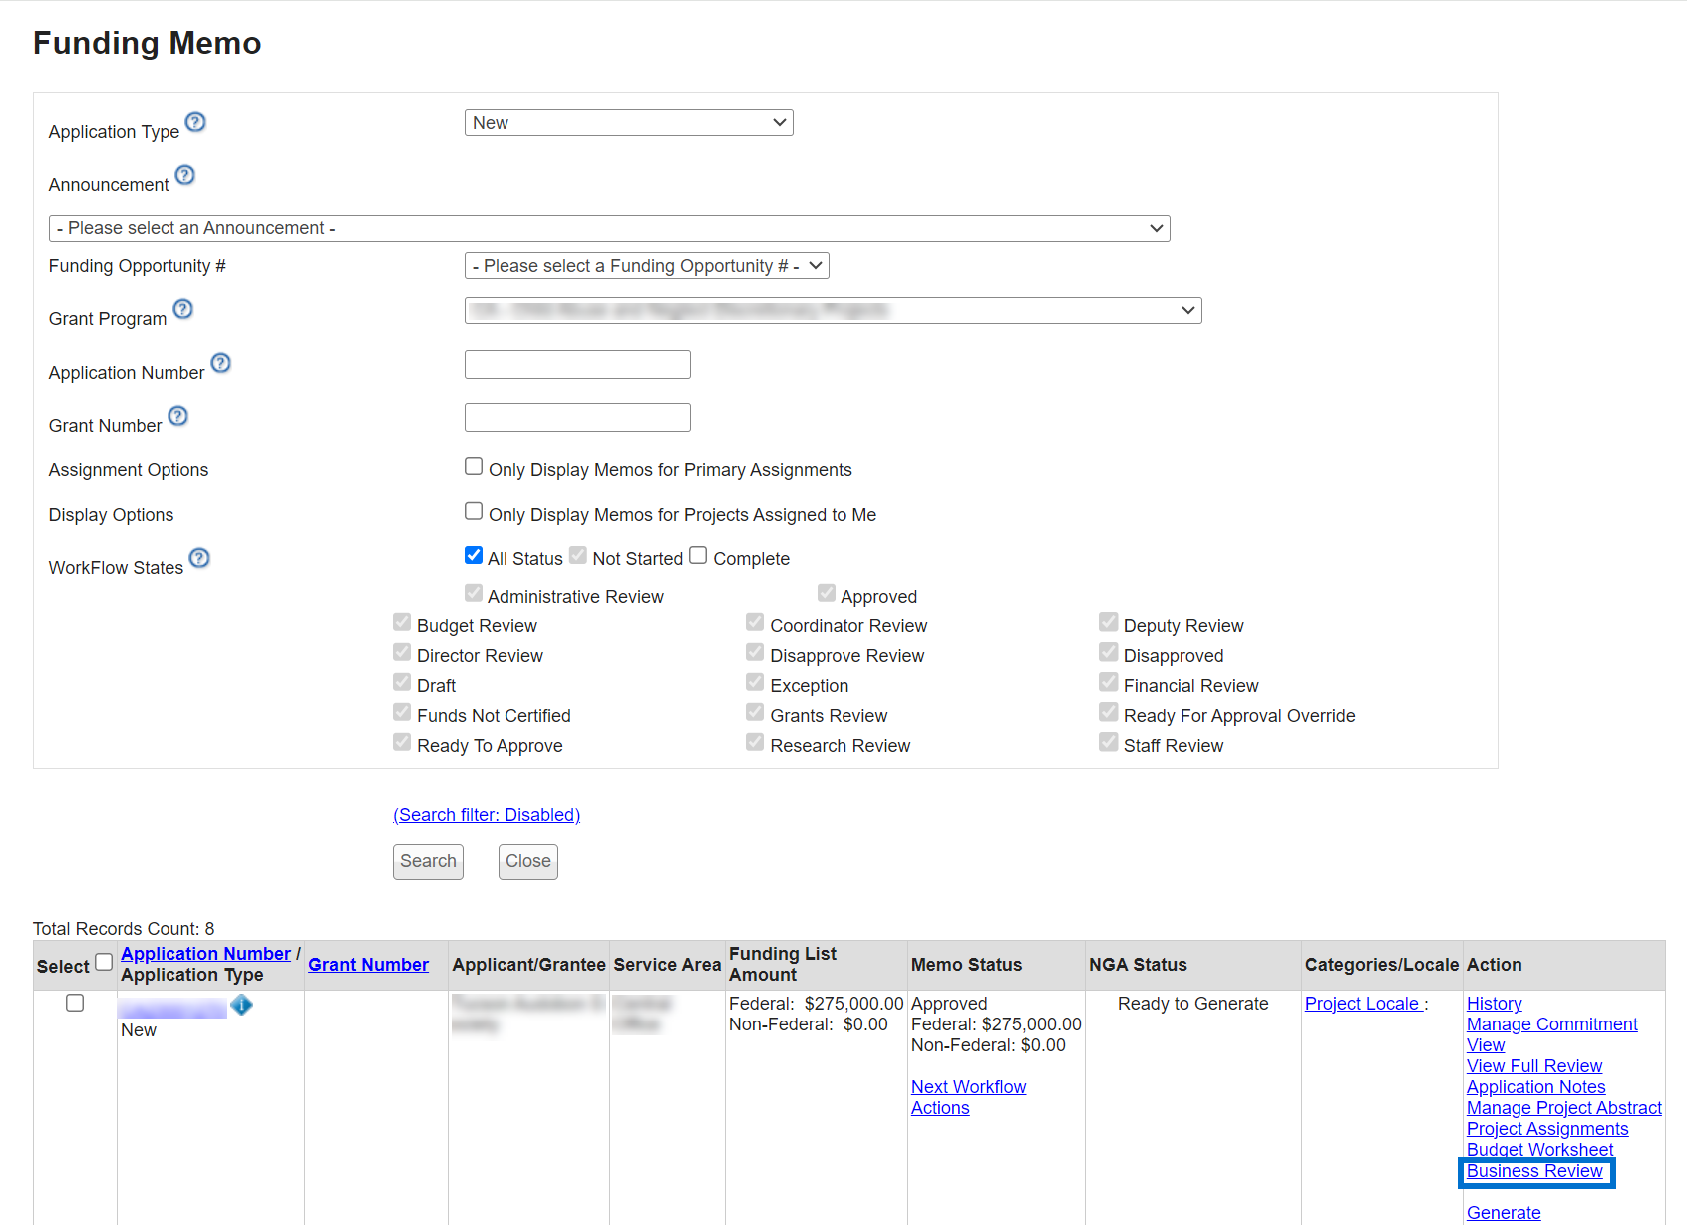This screenshot has height=1225, width=1687.
Task: Click help icon beside Announcement label
Action: click(185, 175)
